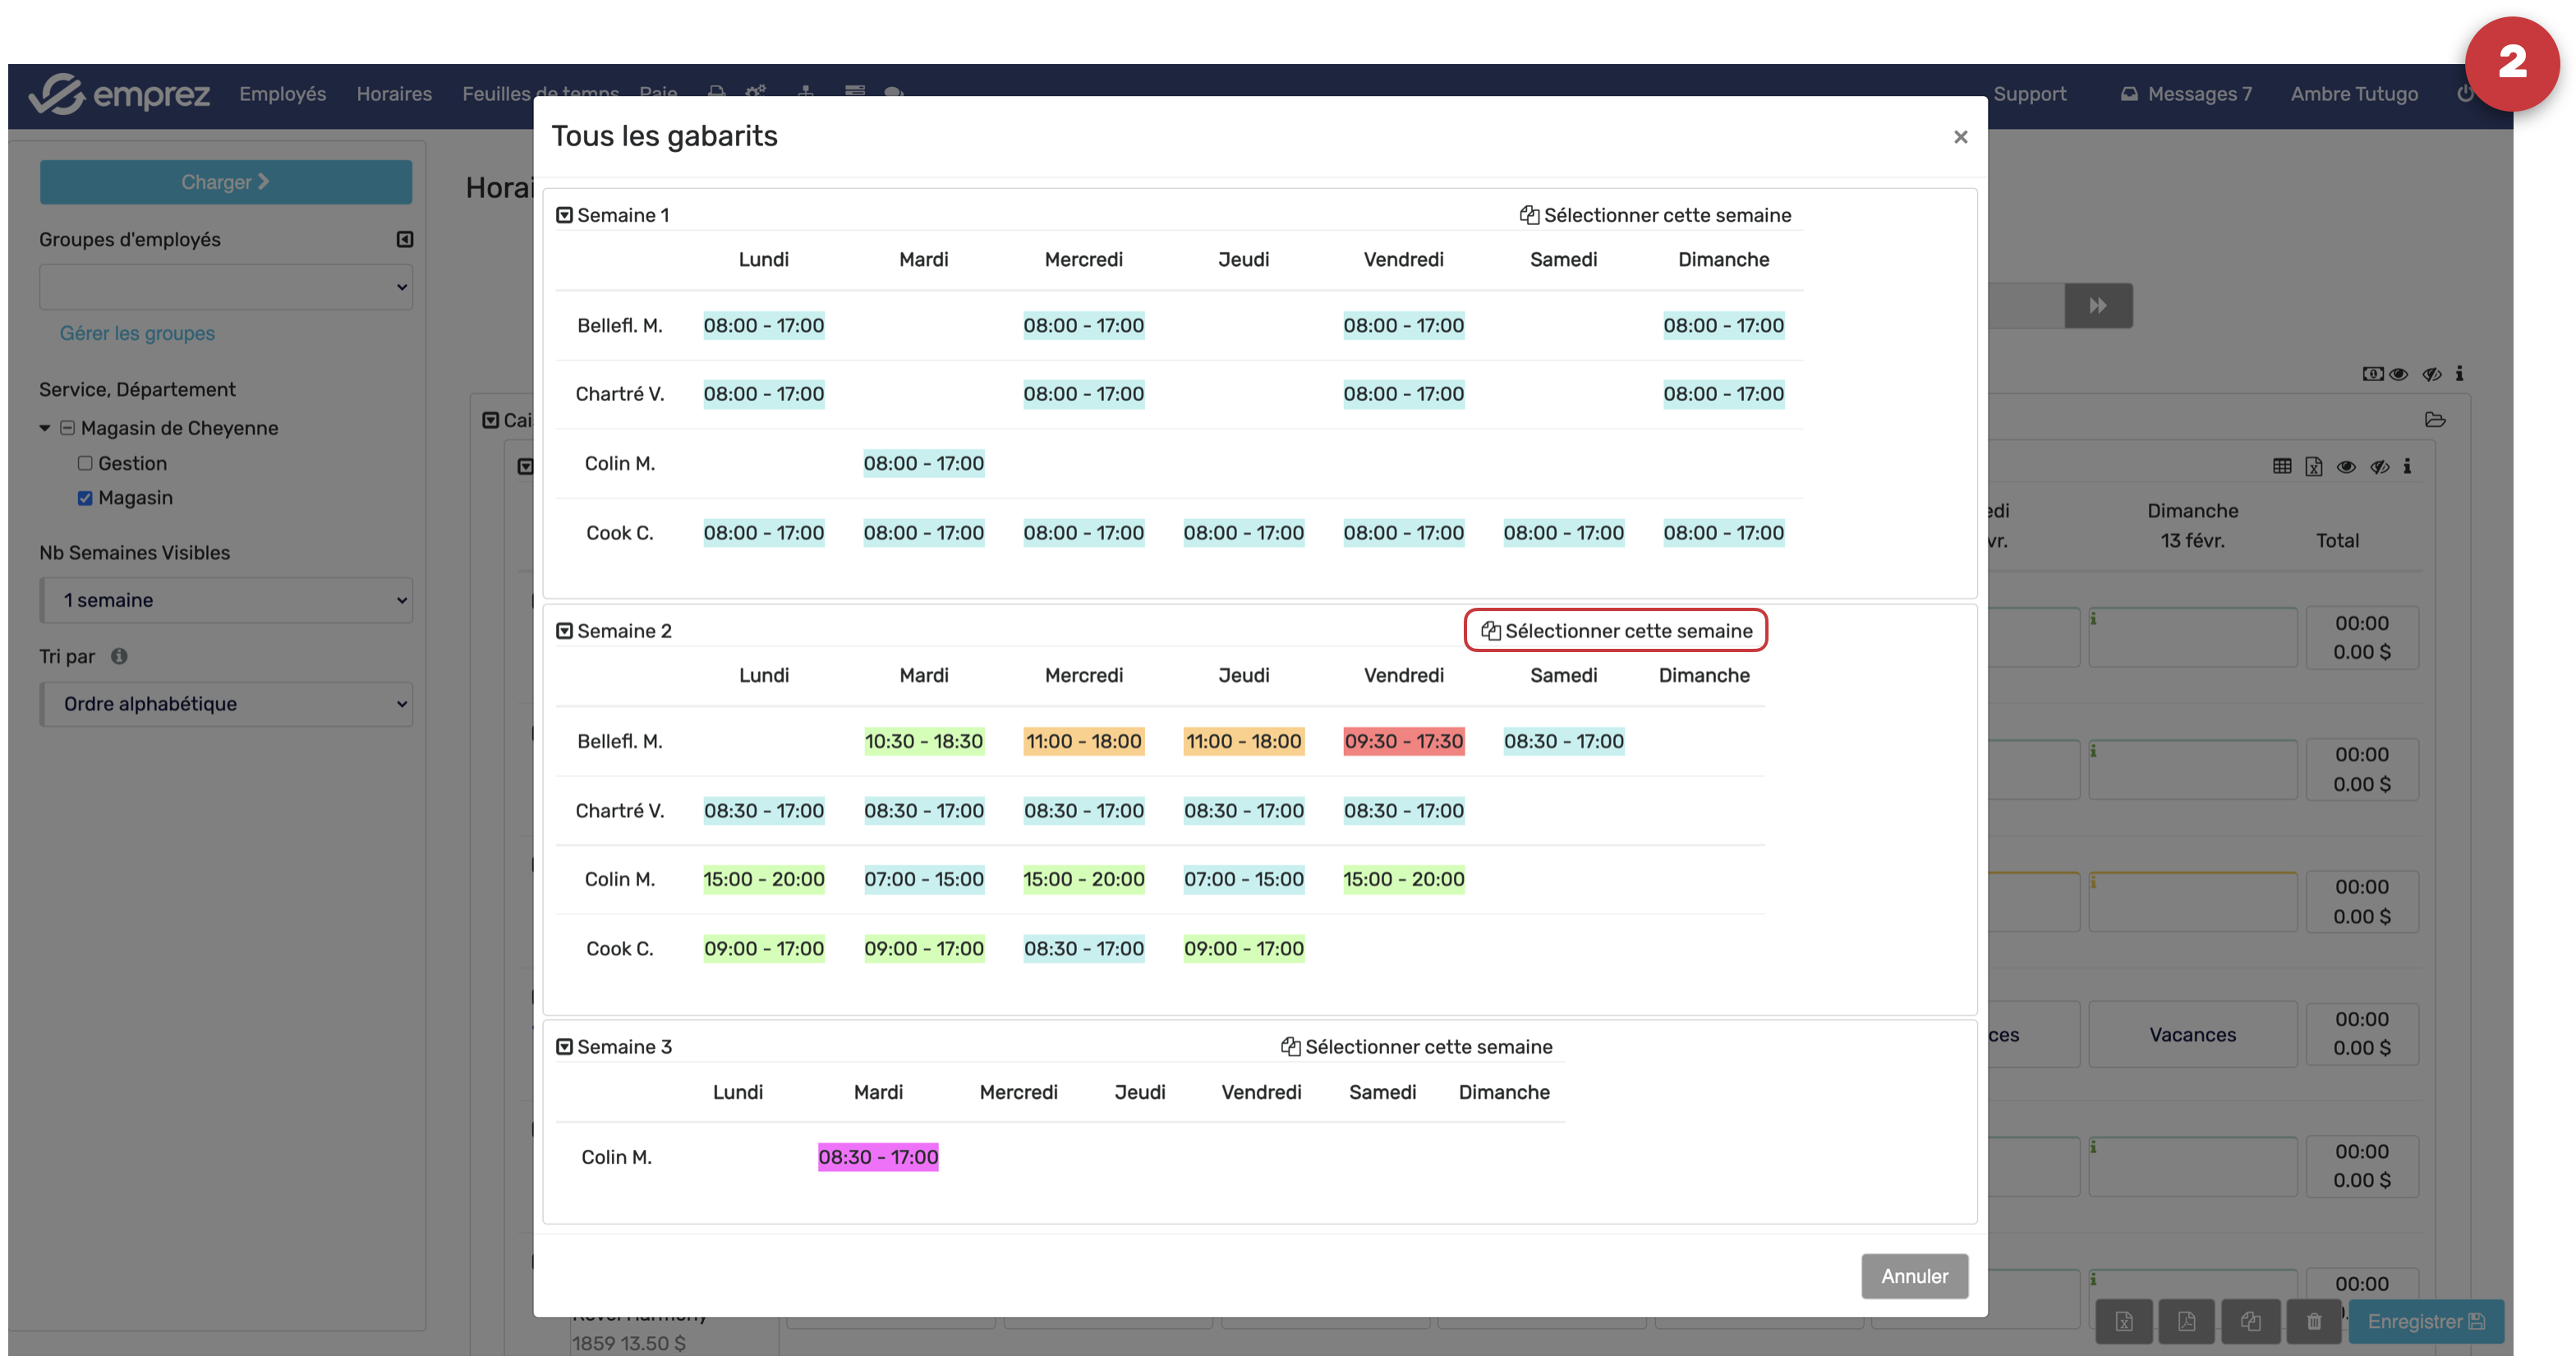Collapse the Semaine 1 section
Screen dimensions: 2576x1365
tap(564, 215)
